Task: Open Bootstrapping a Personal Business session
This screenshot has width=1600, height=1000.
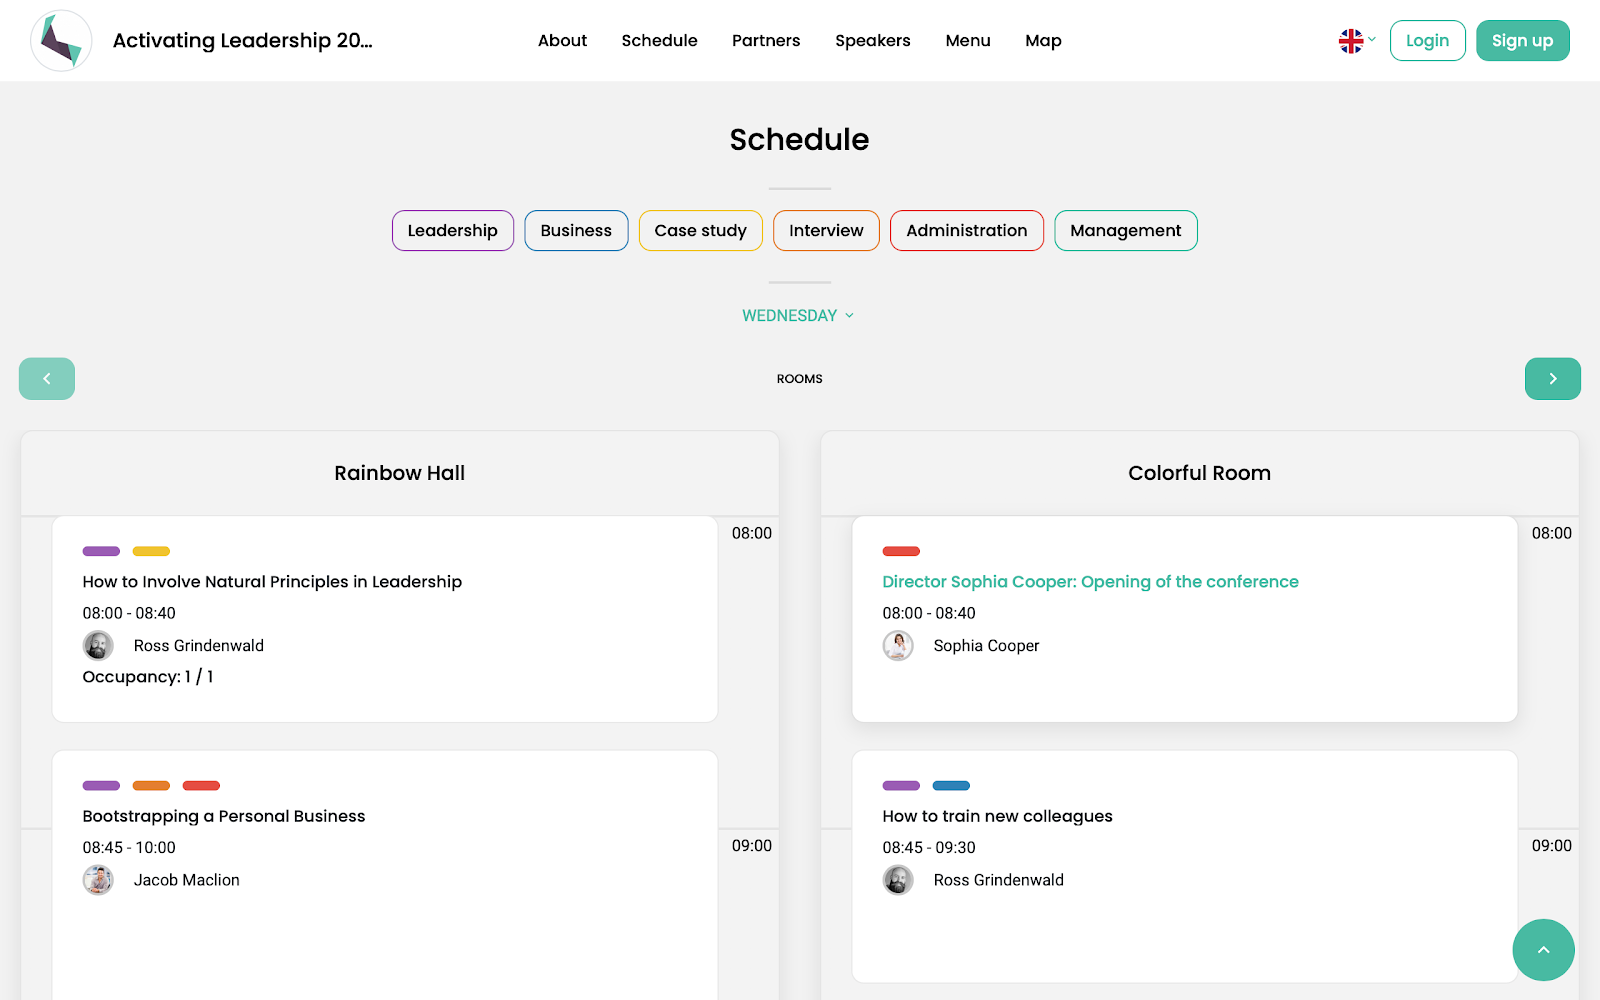Action: 224,816
